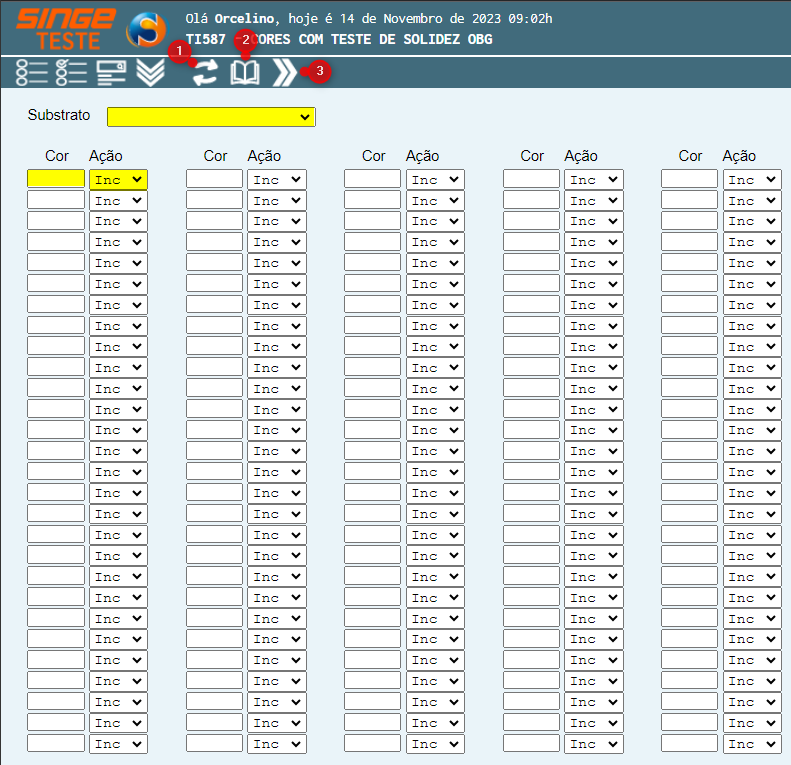Viewport: 791px width, 765px height.
Task: Open first-row Ação dropdown in second column group
Action: [277, 180]
